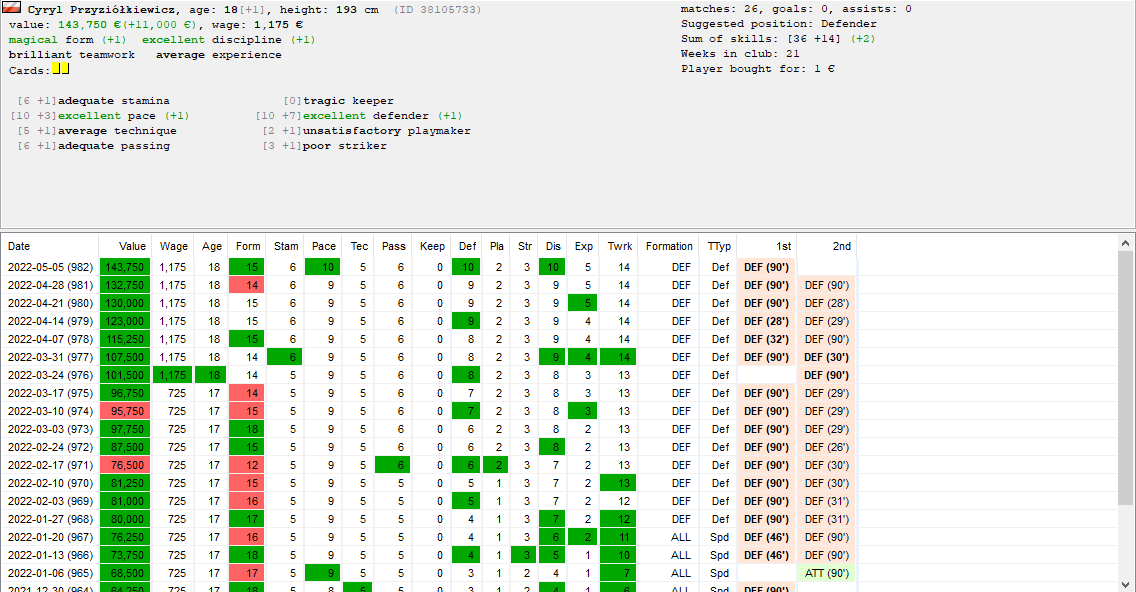
Task: Click the DEF (32') cell in the 1st column
Action: tap(767, 339)
